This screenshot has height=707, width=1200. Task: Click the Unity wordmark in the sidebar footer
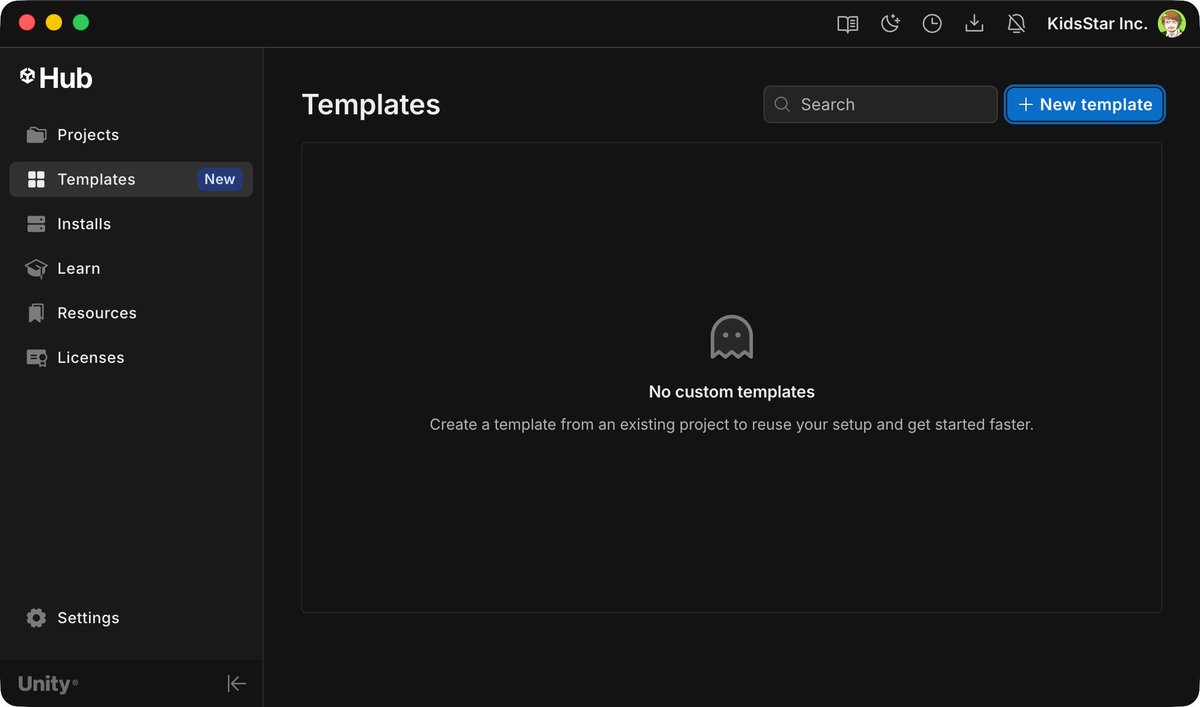point(47,684)
